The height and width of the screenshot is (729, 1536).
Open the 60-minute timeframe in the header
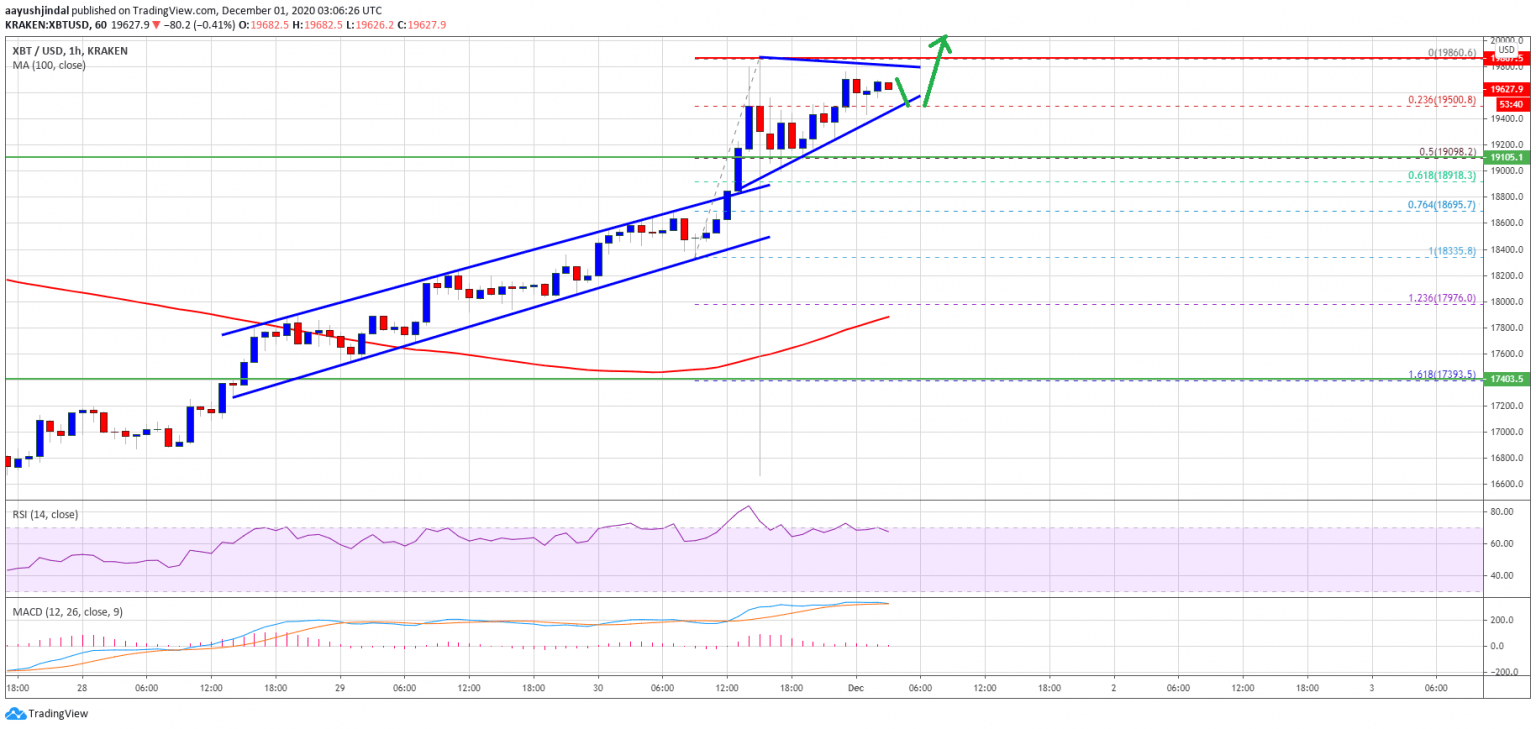100,26
